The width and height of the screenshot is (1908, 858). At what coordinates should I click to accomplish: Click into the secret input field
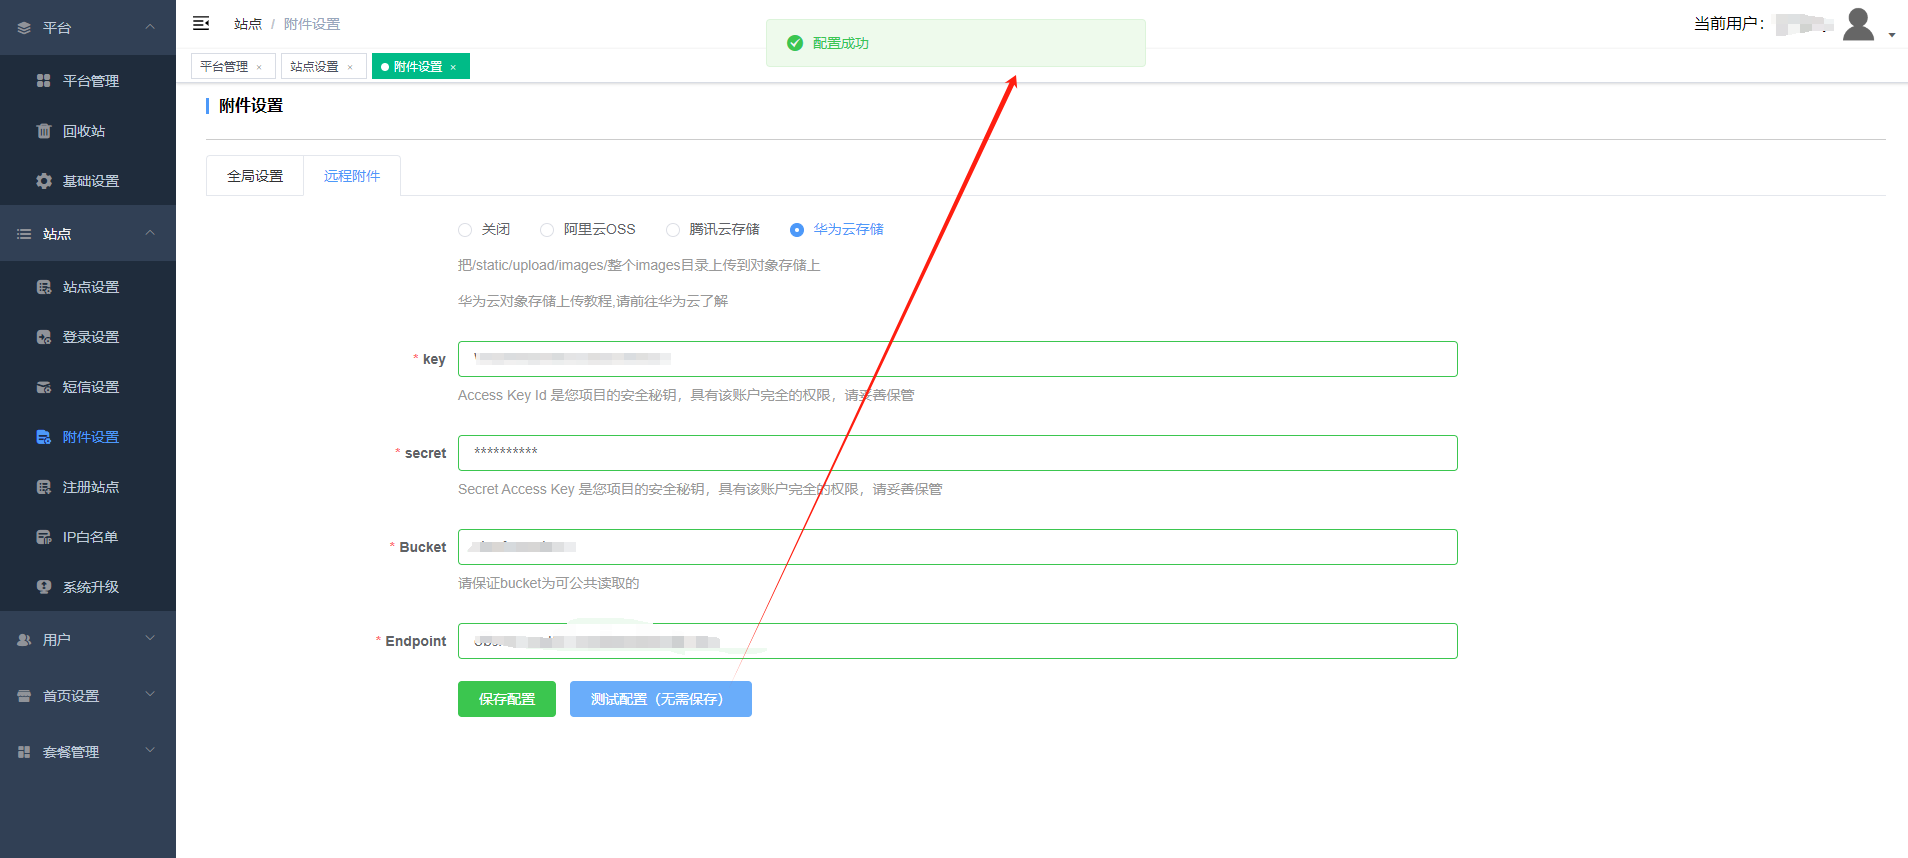957,453
